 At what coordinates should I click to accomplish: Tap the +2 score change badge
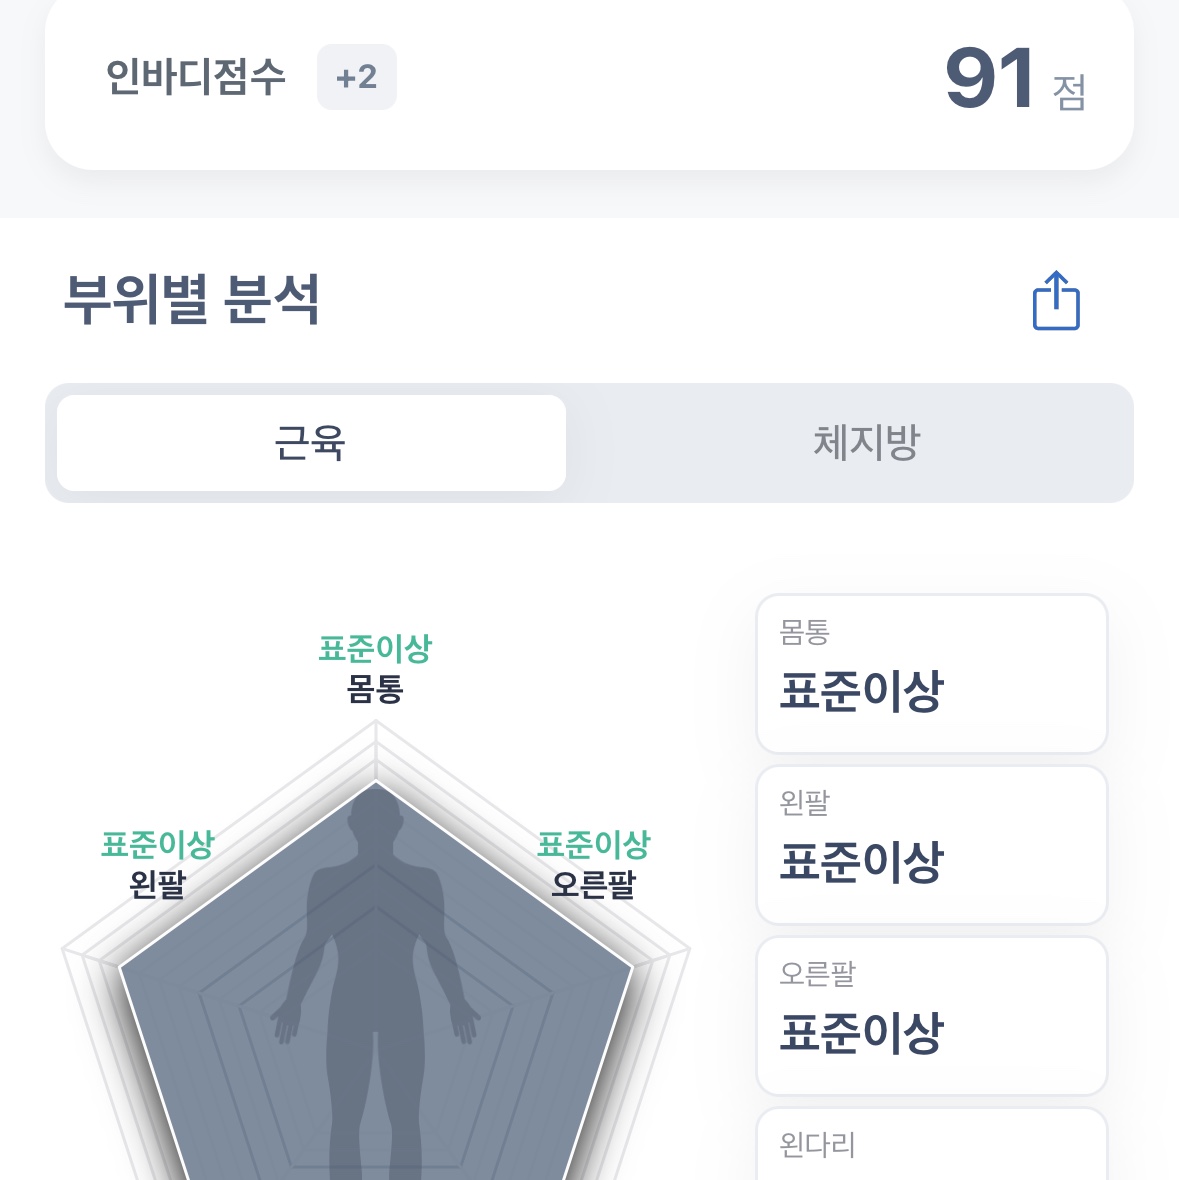357,77
